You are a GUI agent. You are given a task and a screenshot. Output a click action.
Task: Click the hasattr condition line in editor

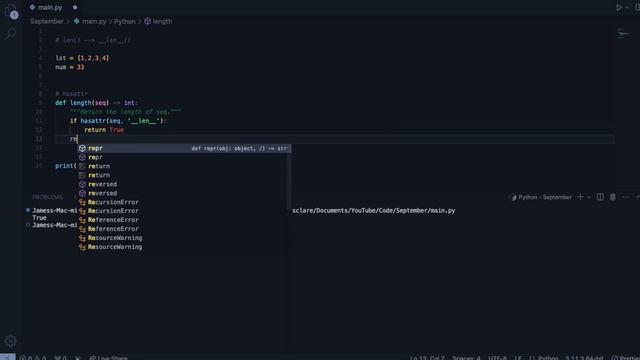pos(118,121)
